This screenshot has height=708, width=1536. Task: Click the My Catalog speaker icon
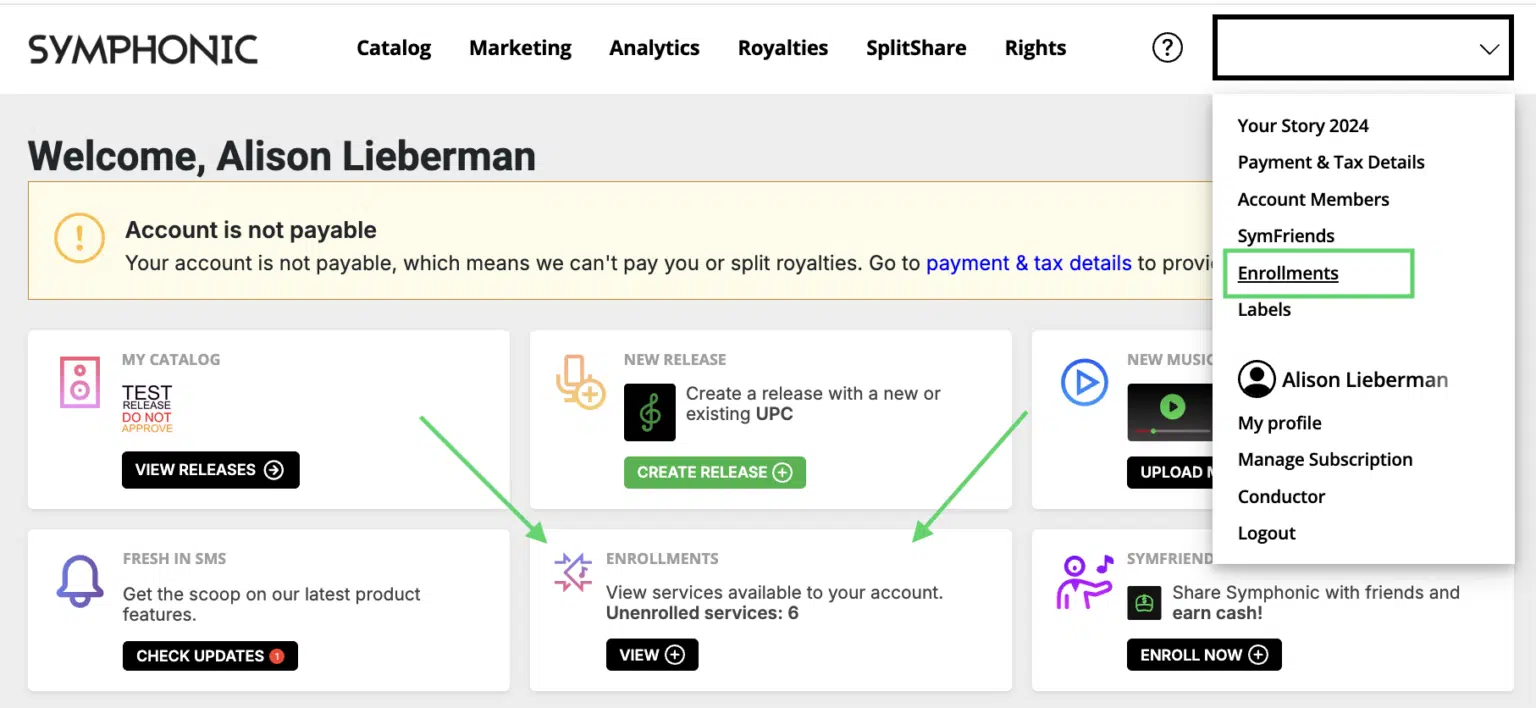[80, 382]
